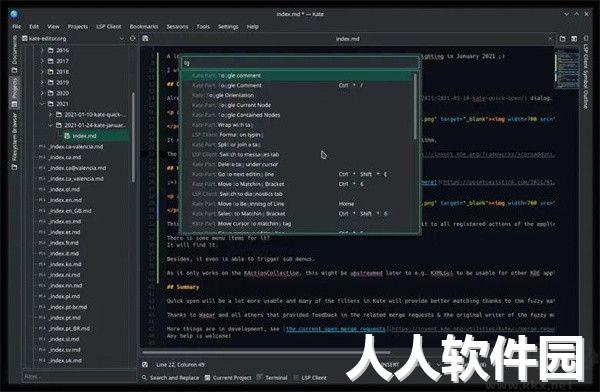The height and width of the screenshot is (392, 600).
Task: Select _index.ca.md file
Action: (65, 157)
